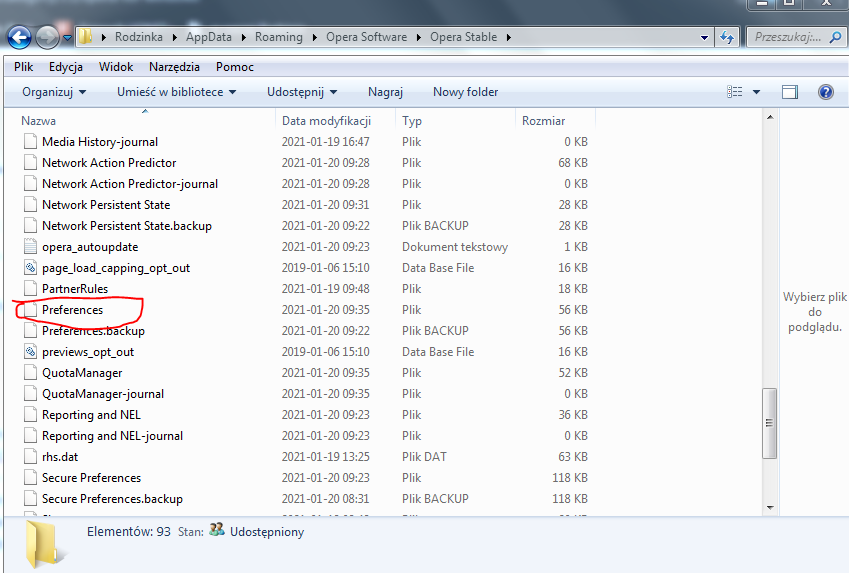The height and width of the screenshot is (573, 849).
Task: Toggle the preview pane icon
Action: coord(790,92)
